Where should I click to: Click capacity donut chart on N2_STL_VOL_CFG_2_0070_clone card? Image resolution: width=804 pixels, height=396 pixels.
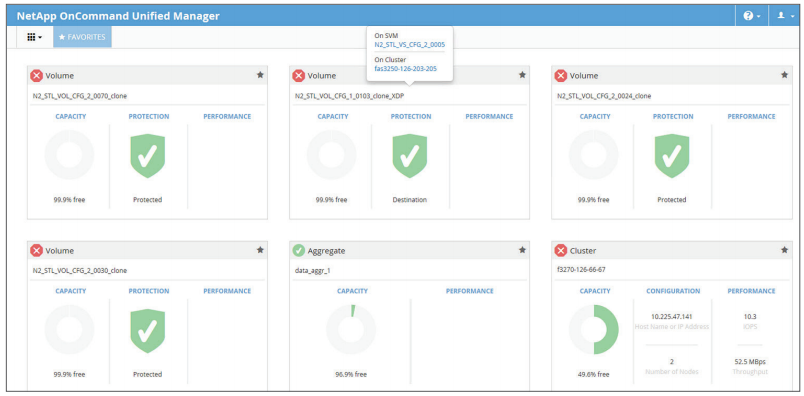pos(69,155)
